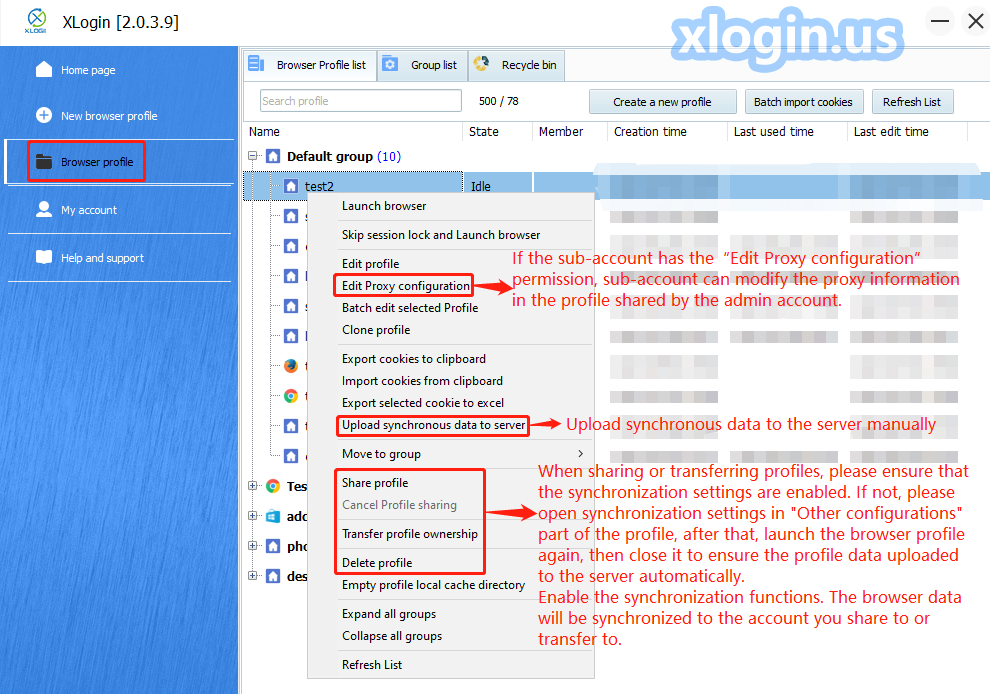Switch to the Group list tab
Image resolution: width=990 pixels, height=694 pixels.
422,65
